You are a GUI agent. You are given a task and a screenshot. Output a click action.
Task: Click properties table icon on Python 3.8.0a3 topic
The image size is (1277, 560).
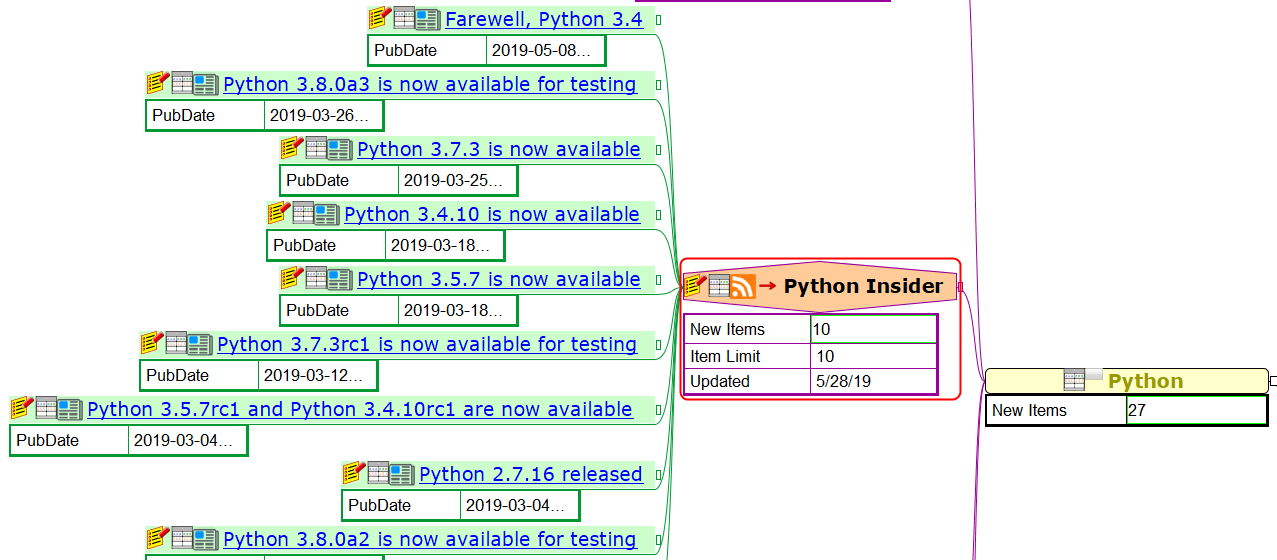182,82
